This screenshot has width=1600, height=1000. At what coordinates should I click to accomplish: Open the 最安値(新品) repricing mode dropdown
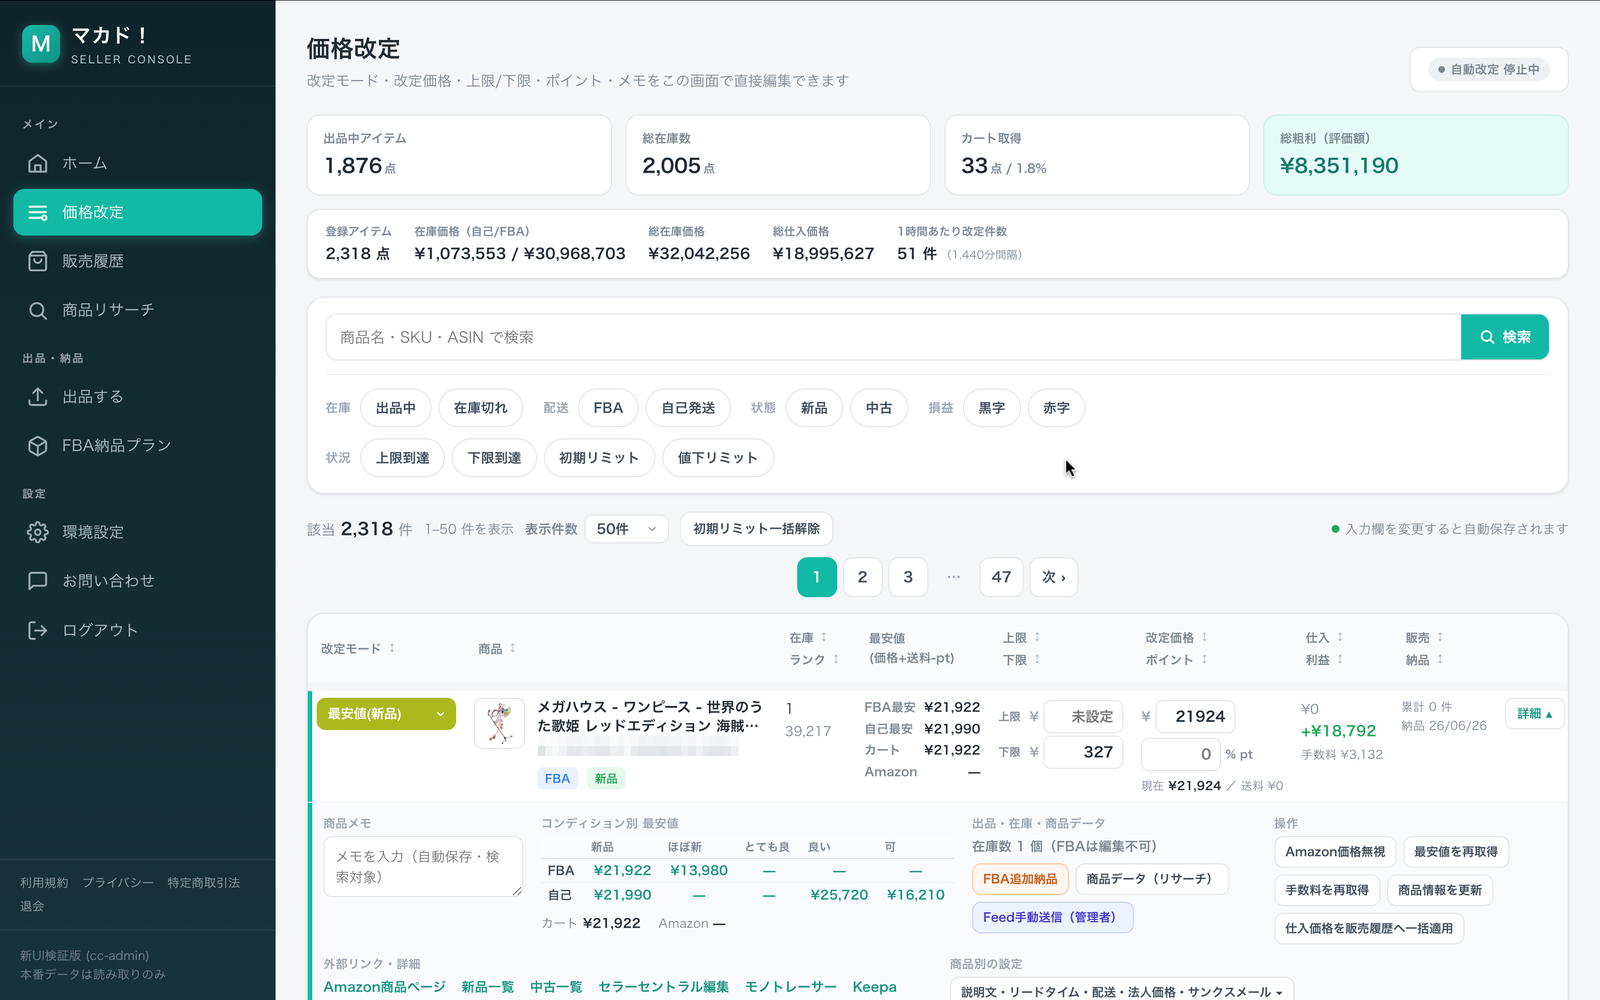(x=386, y=714)
